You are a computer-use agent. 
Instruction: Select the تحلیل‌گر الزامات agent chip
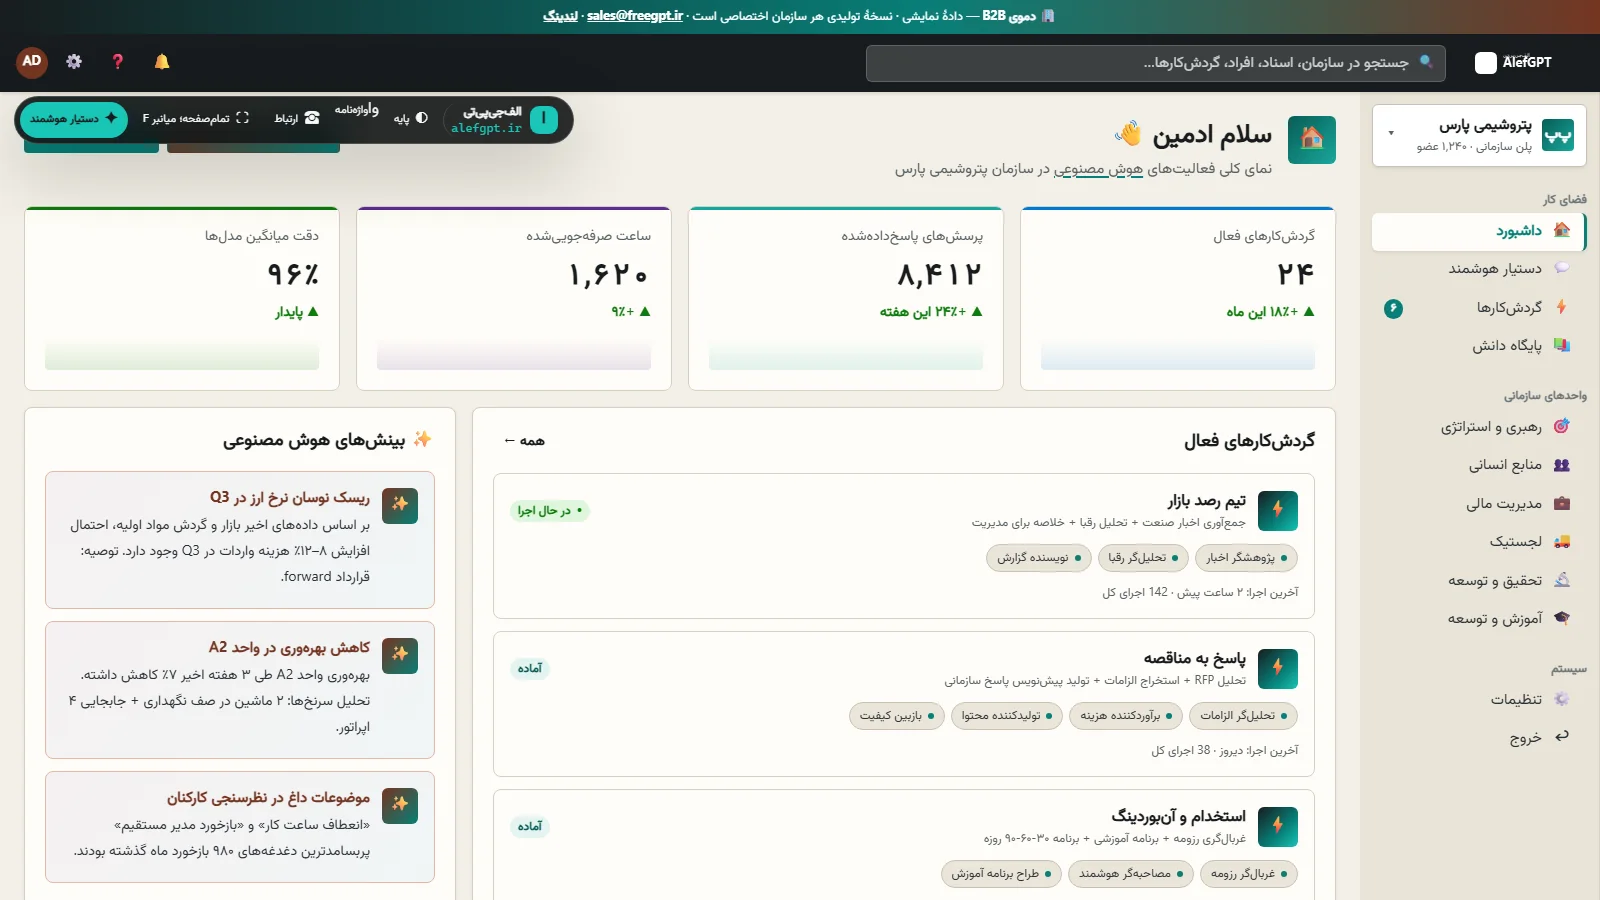tap(1245, 716)
